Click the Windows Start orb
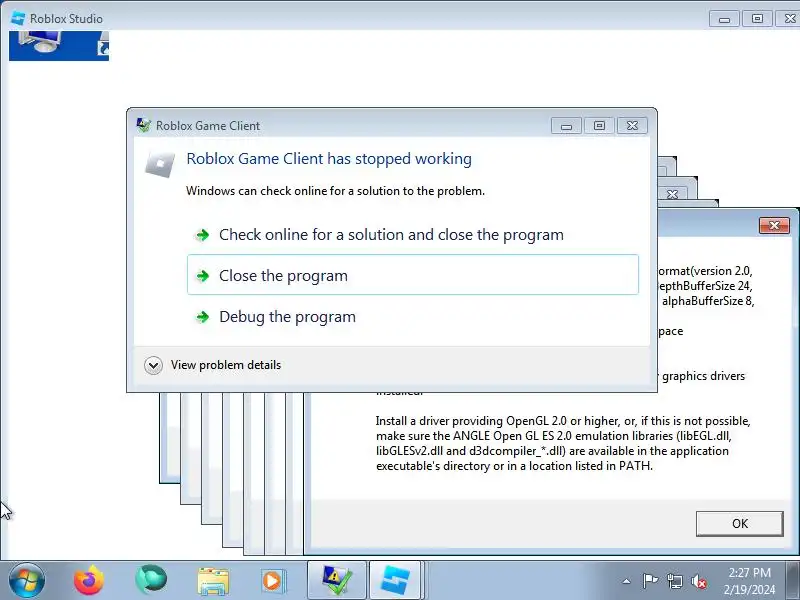The image size is (800, 600). (26, 580)
